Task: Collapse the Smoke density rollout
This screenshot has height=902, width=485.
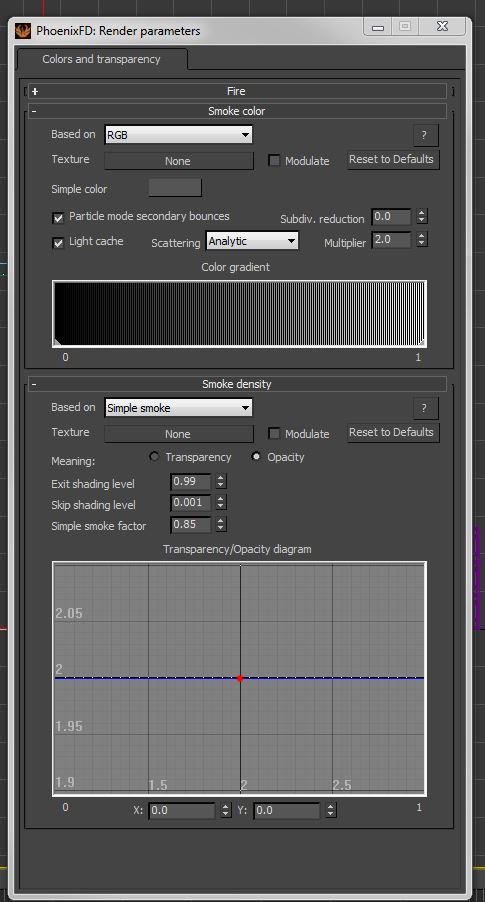Action: [236, 384]
